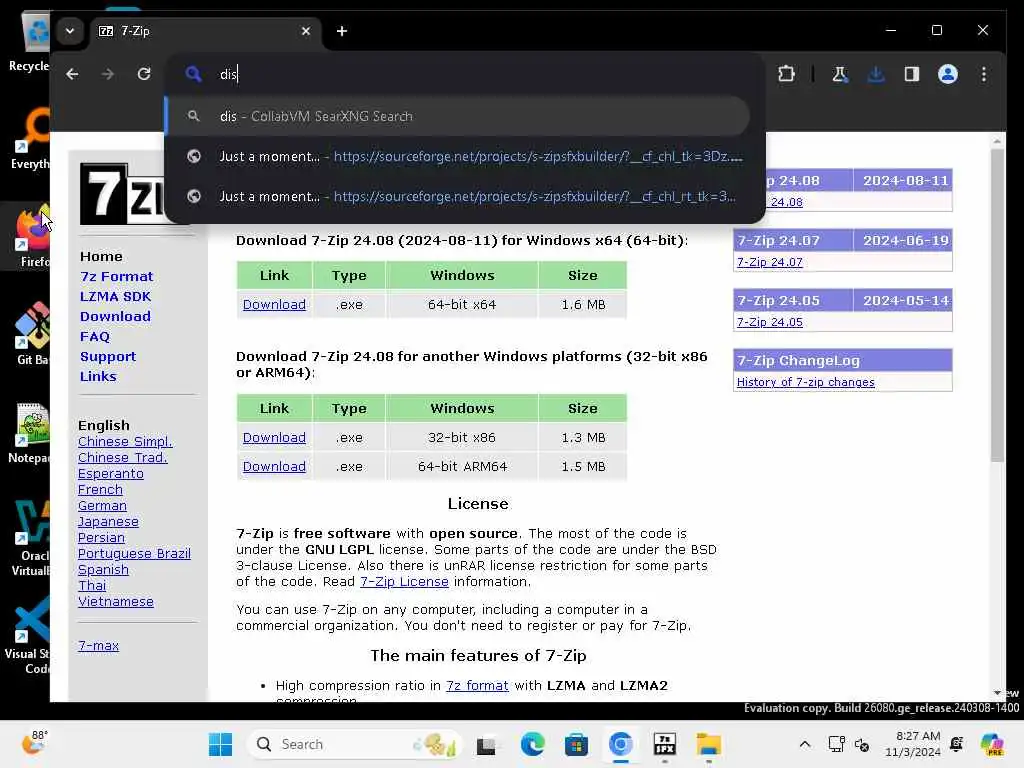Screen dimensions: 1024x768
Task: Switch language to Thai
Action: (91, 585)
